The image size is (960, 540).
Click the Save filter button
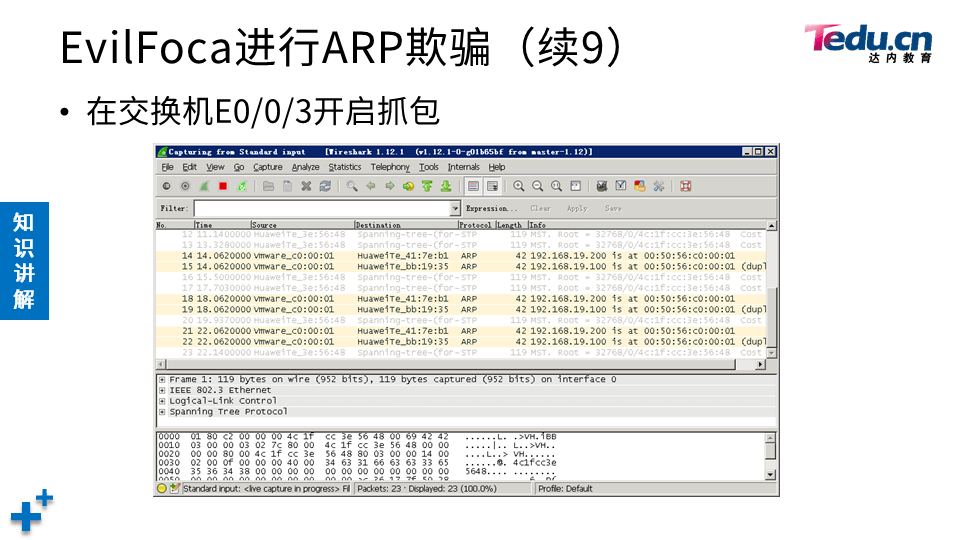(x=613, y=209)
